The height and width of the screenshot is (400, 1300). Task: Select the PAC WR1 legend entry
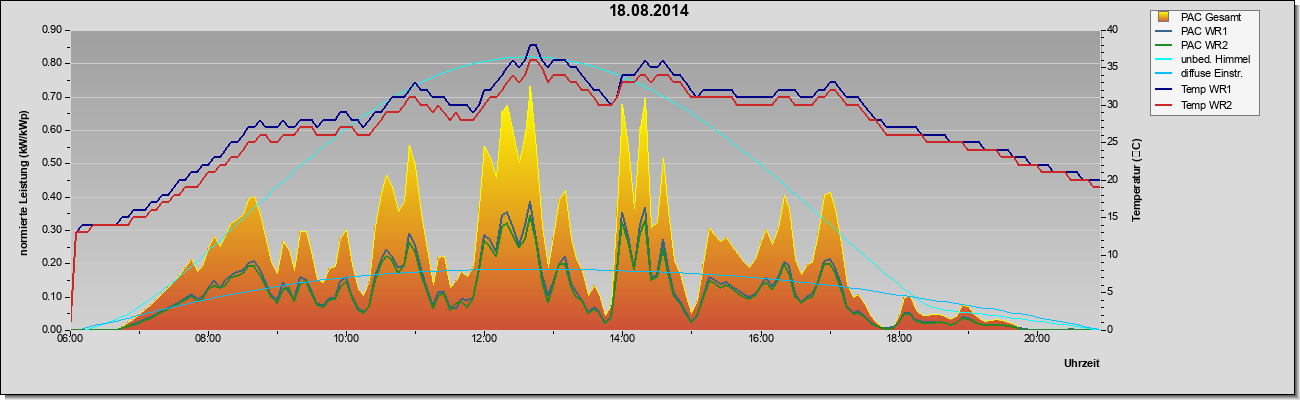pyautogui.click(x=1192, y=31)
